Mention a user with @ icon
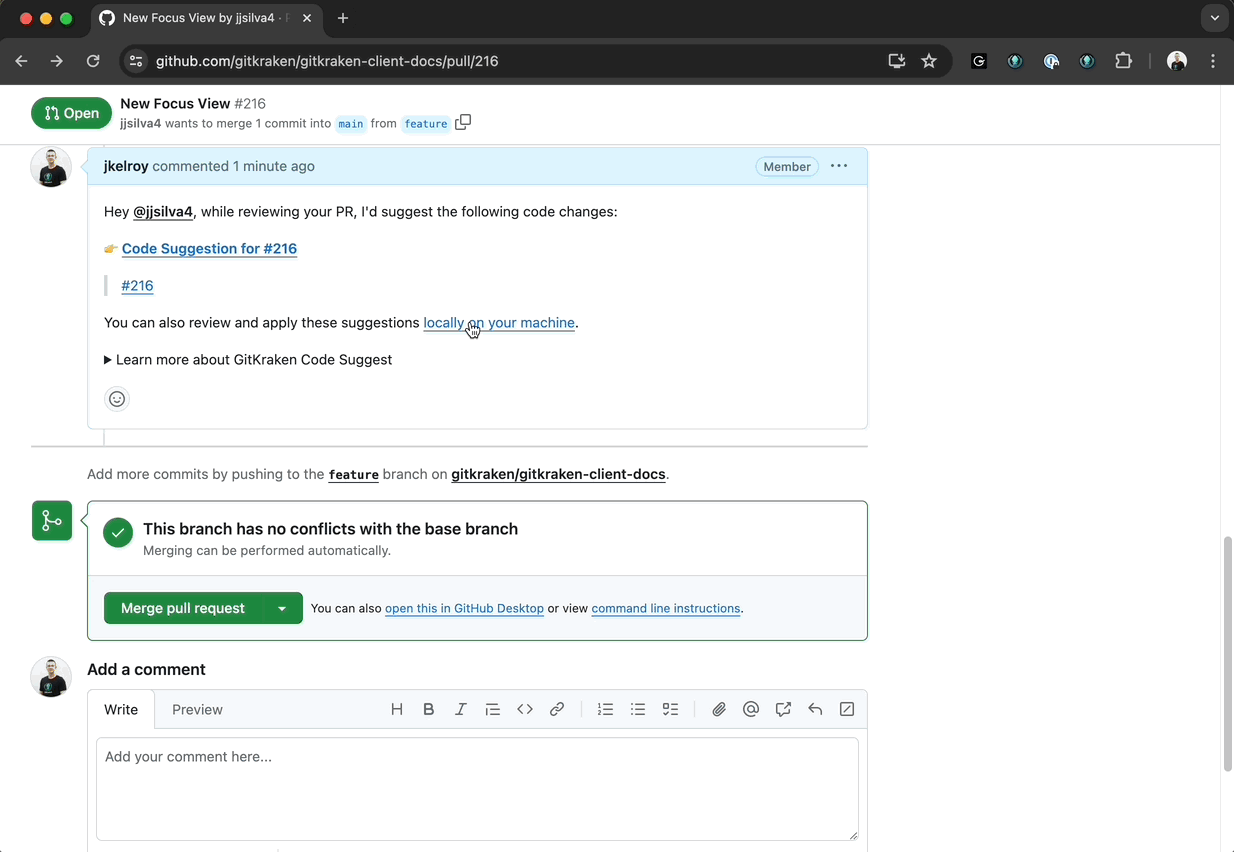The image size is (1234, 852). click(x=751, y=709)
